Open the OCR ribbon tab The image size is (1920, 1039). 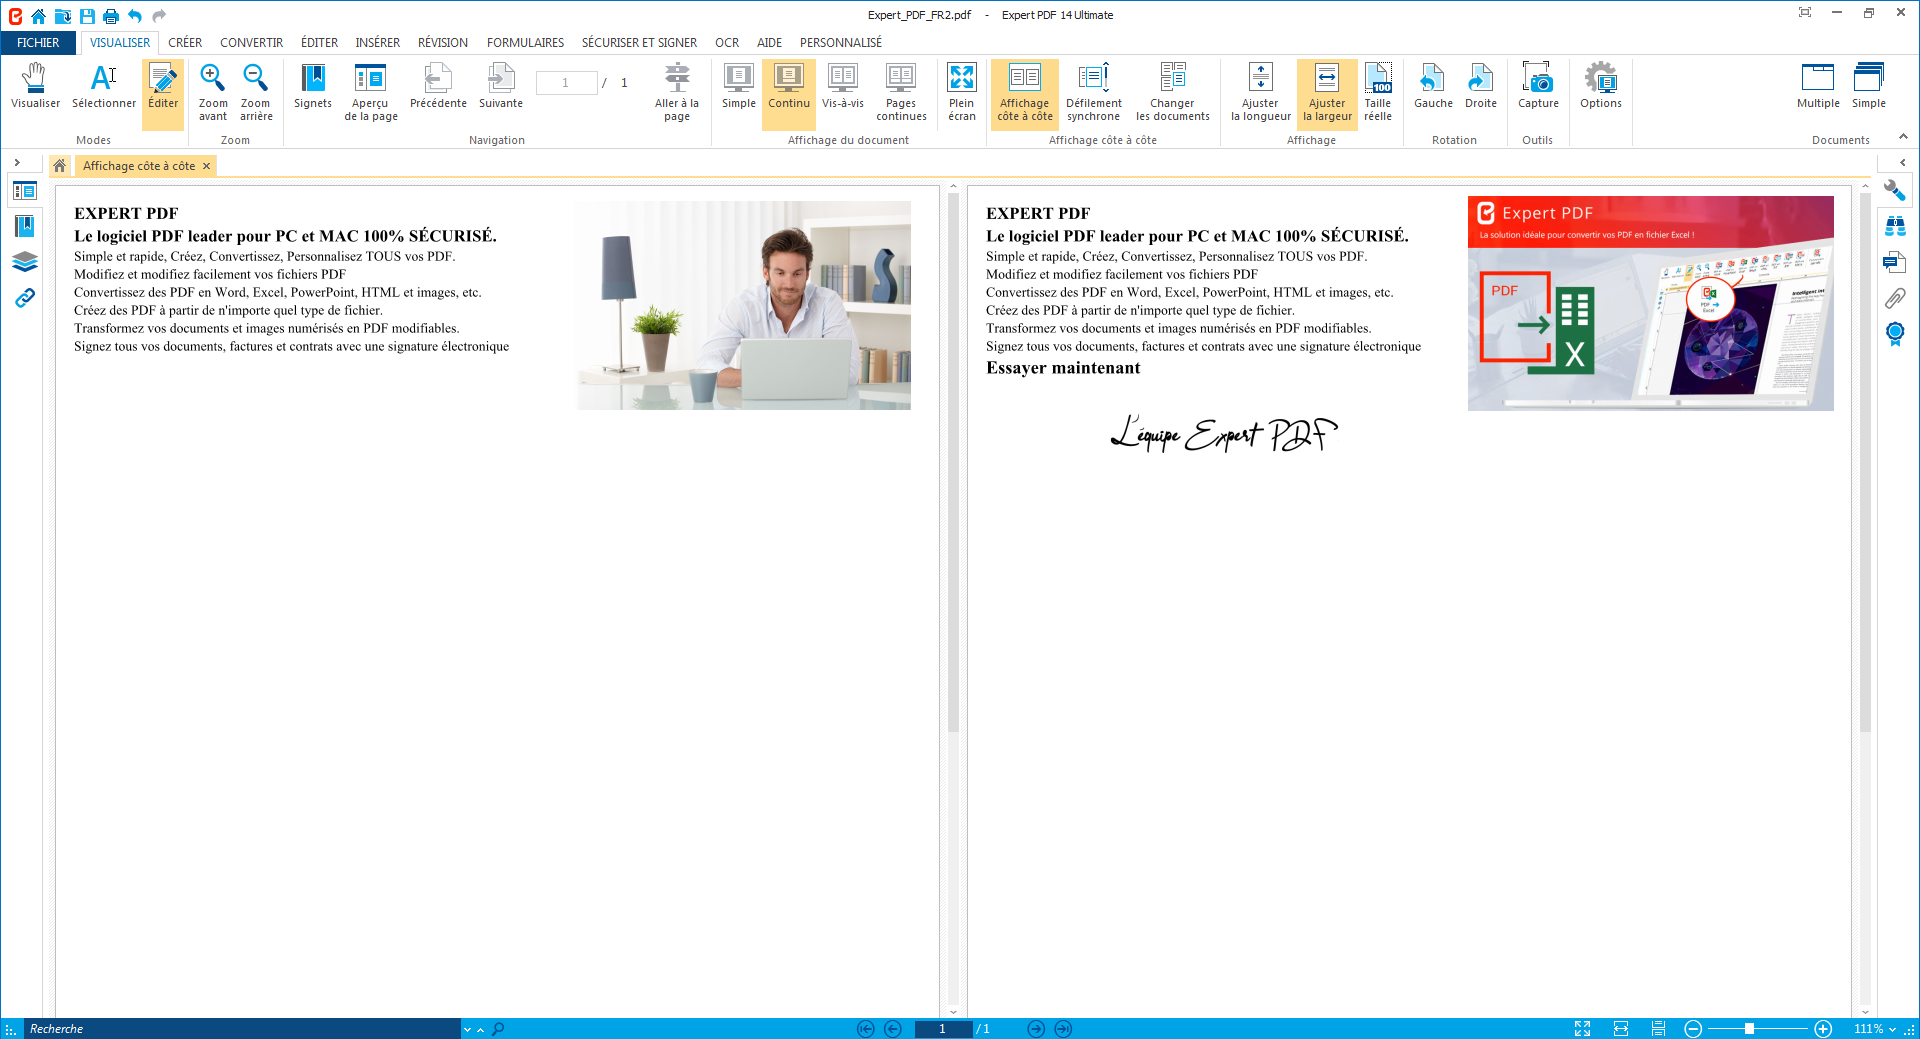pos(727,43)
